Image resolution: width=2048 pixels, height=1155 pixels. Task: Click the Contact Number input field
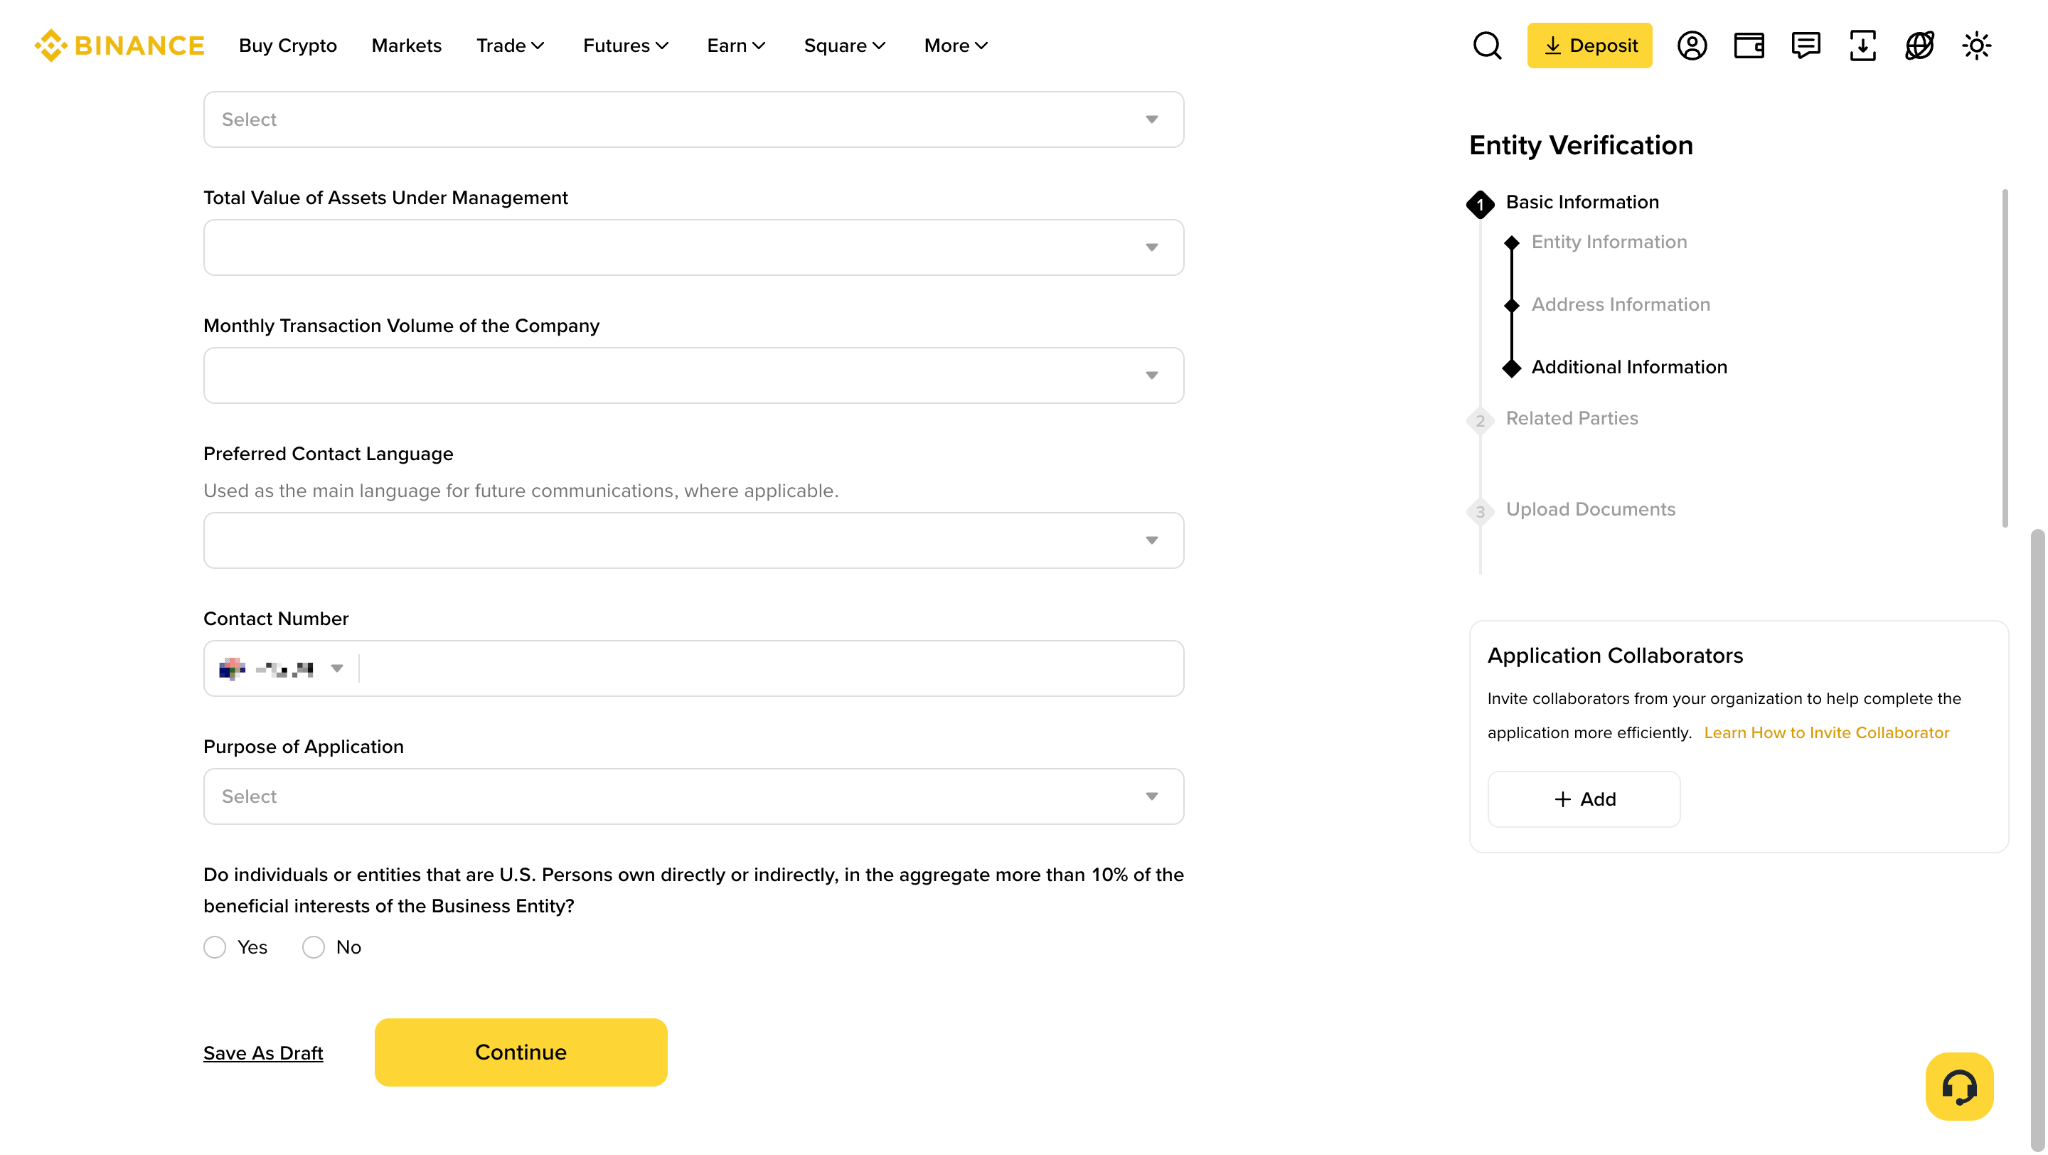coord(770,668)
